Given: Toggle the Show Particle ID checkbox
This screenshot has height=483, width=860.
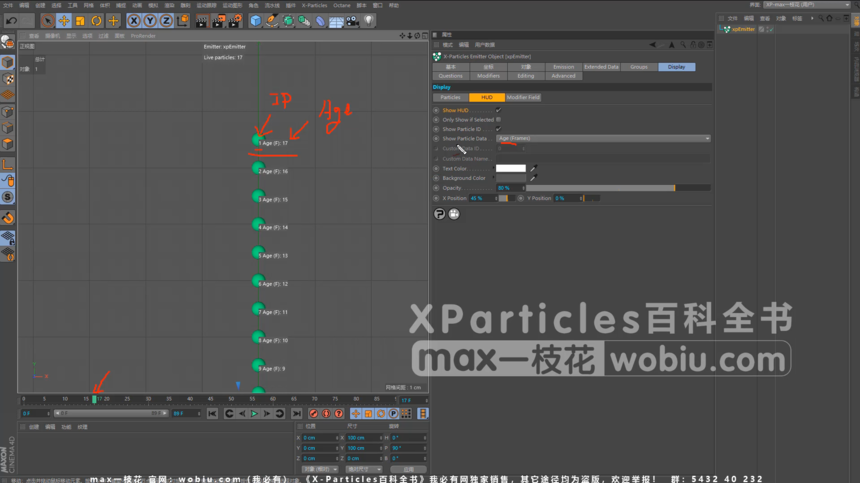Looking at the screenshot, I should [x=499, y=129].
